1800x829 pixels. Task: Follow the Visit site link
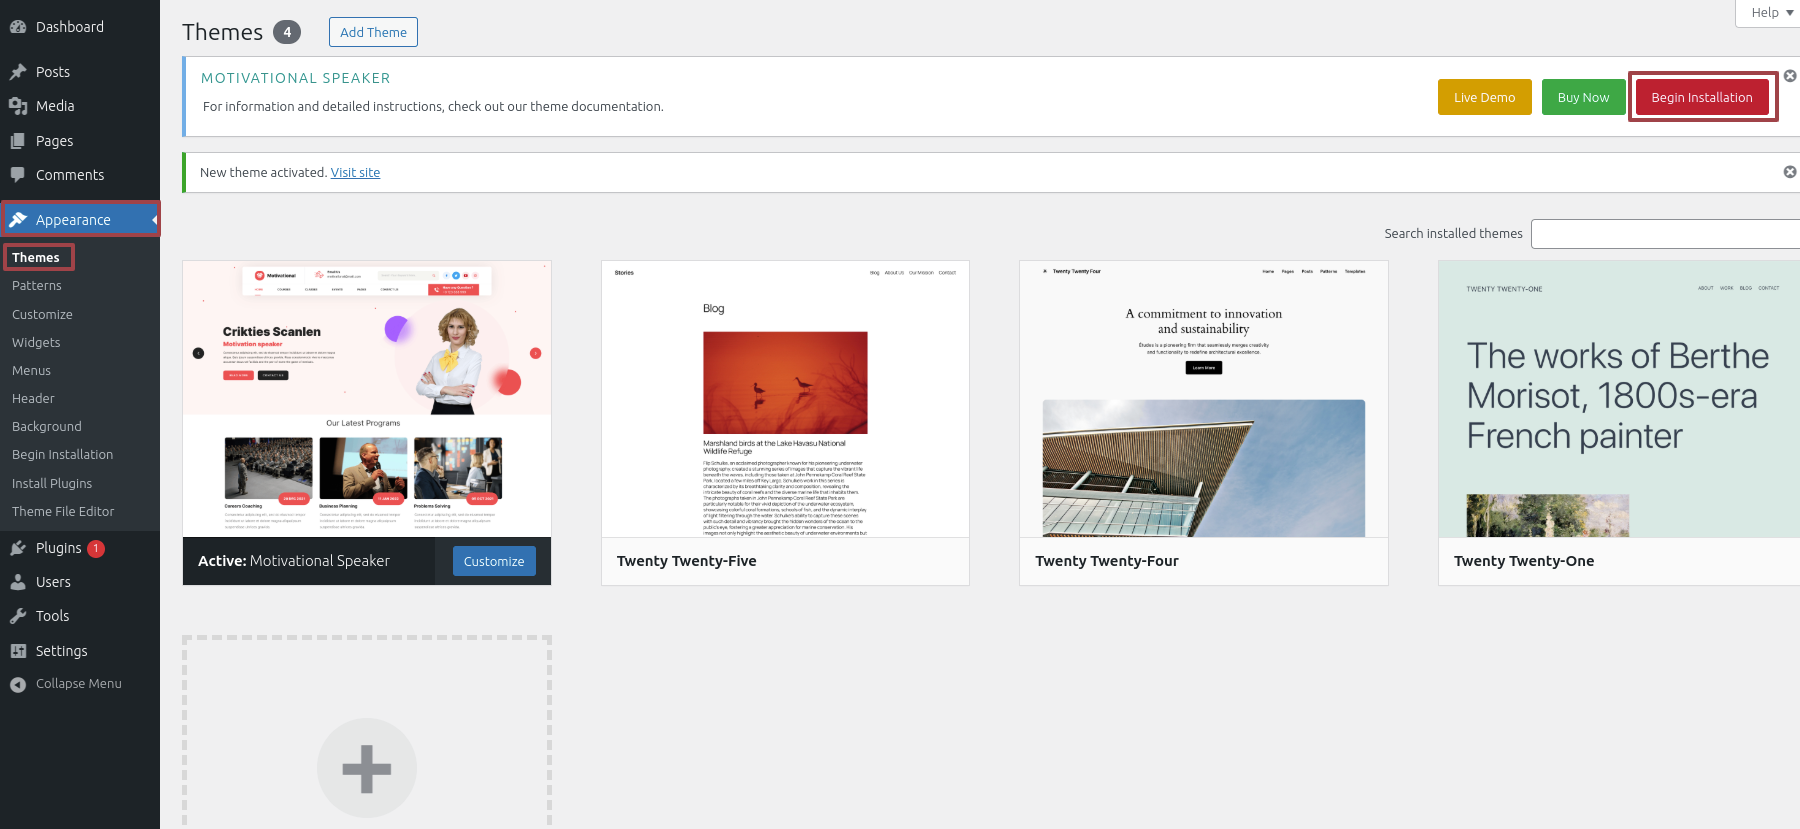(x=355, y=172)
